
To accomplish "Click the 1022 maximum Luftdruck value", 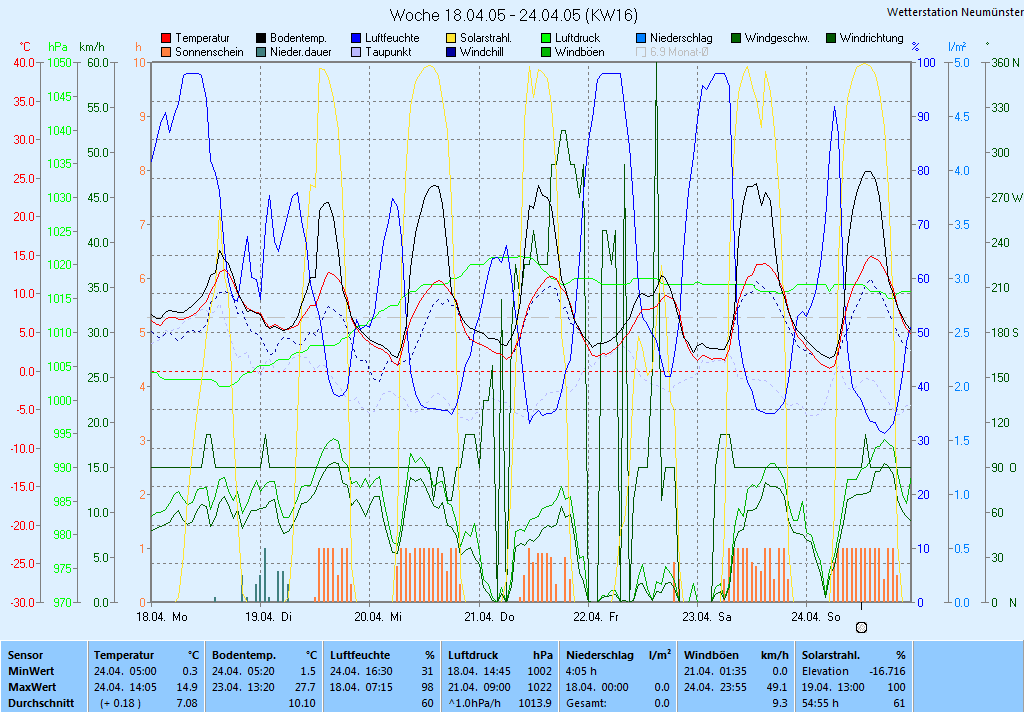I will [x=541, y=687].
